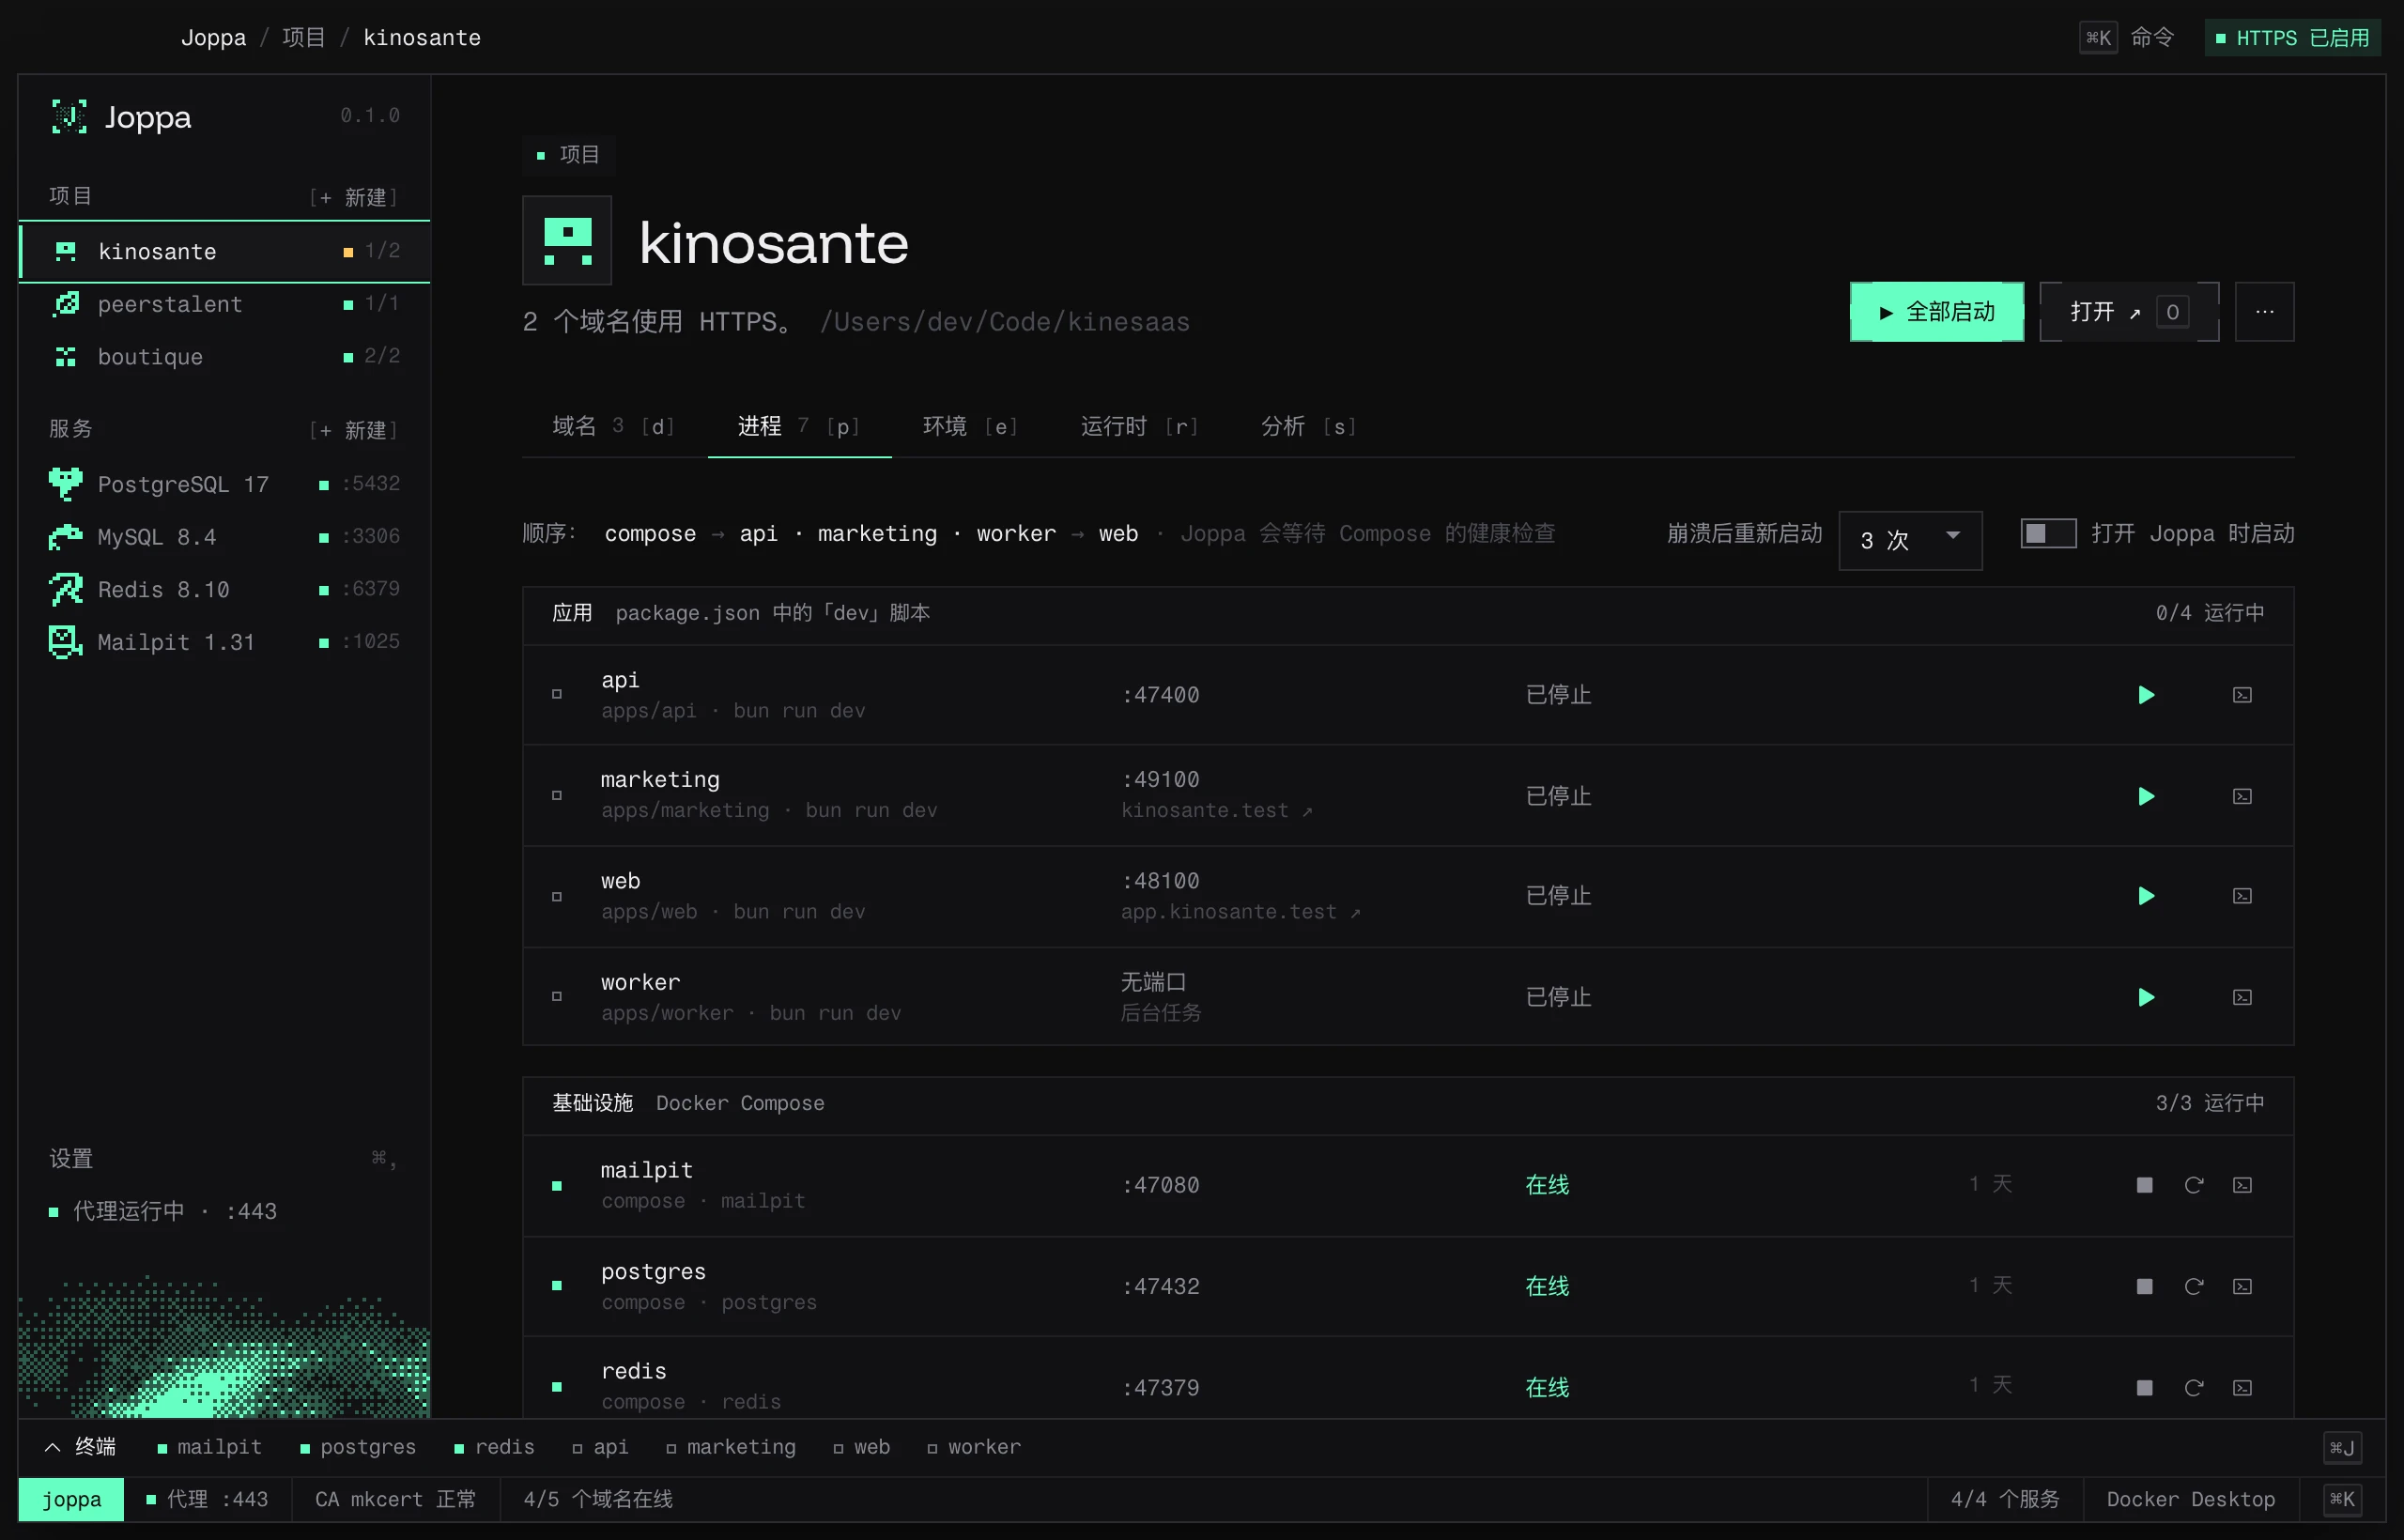Open the terminal icon for the worker row
The image size is (2404, 1540).
[2242, 997]
